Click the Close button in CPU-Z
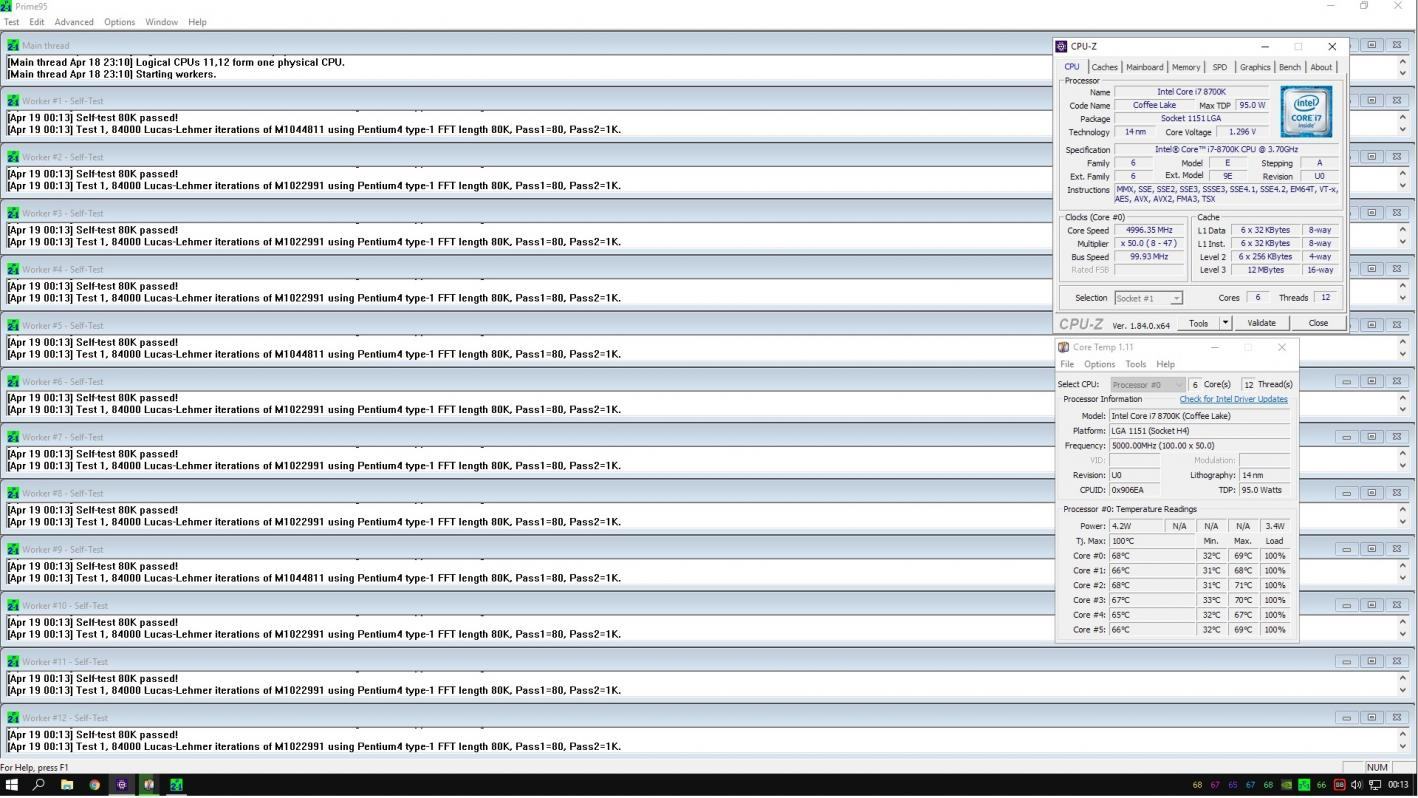 1317,323
